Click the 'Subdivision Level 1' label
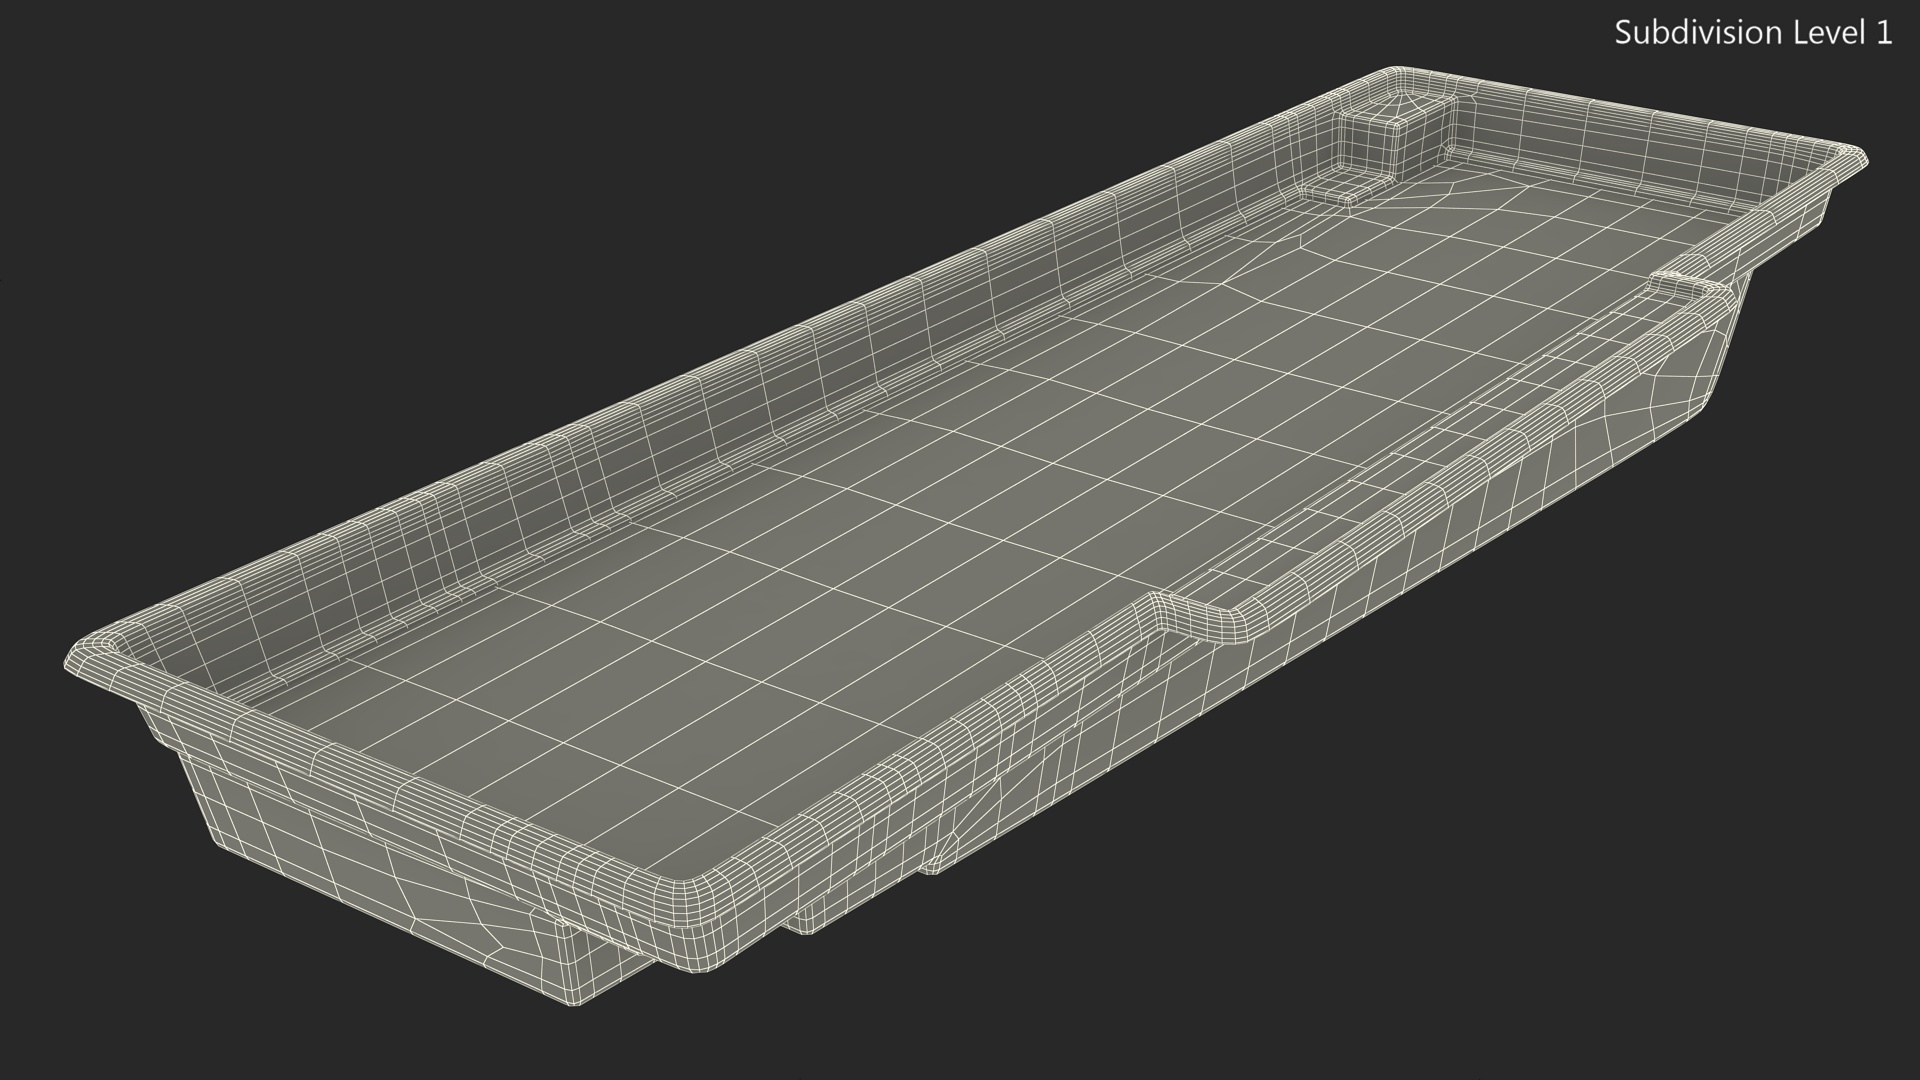Screen dimensions: 1920x1080 [x=1753, y=33]
